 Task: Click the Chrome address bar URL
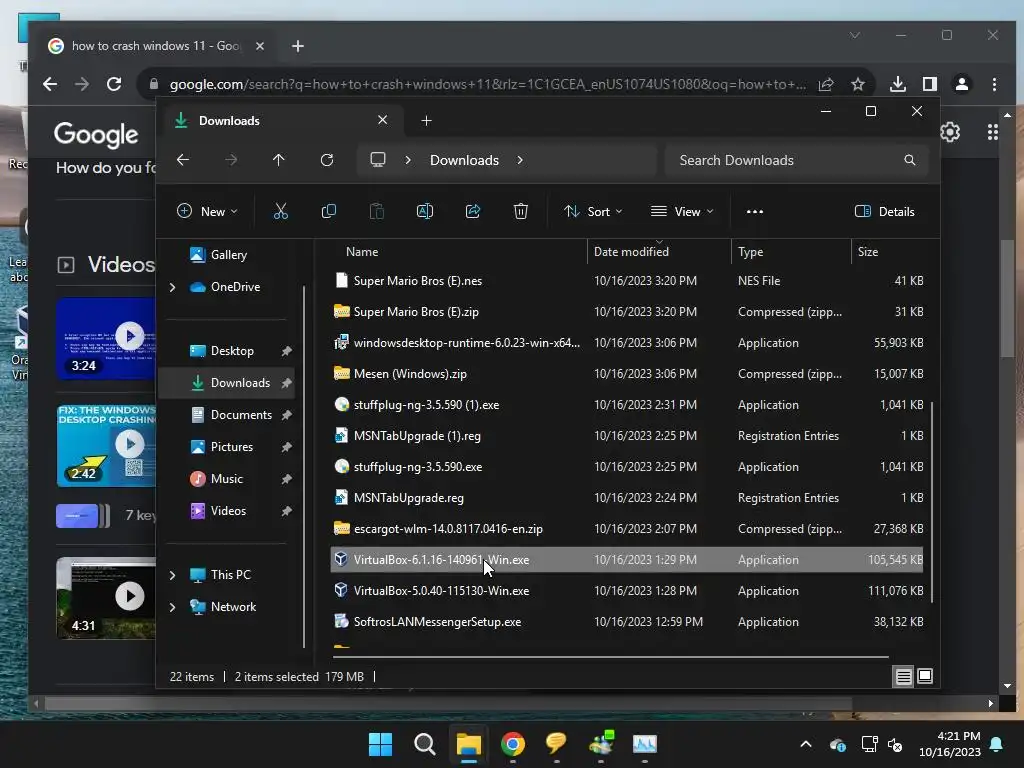[487, 84]
